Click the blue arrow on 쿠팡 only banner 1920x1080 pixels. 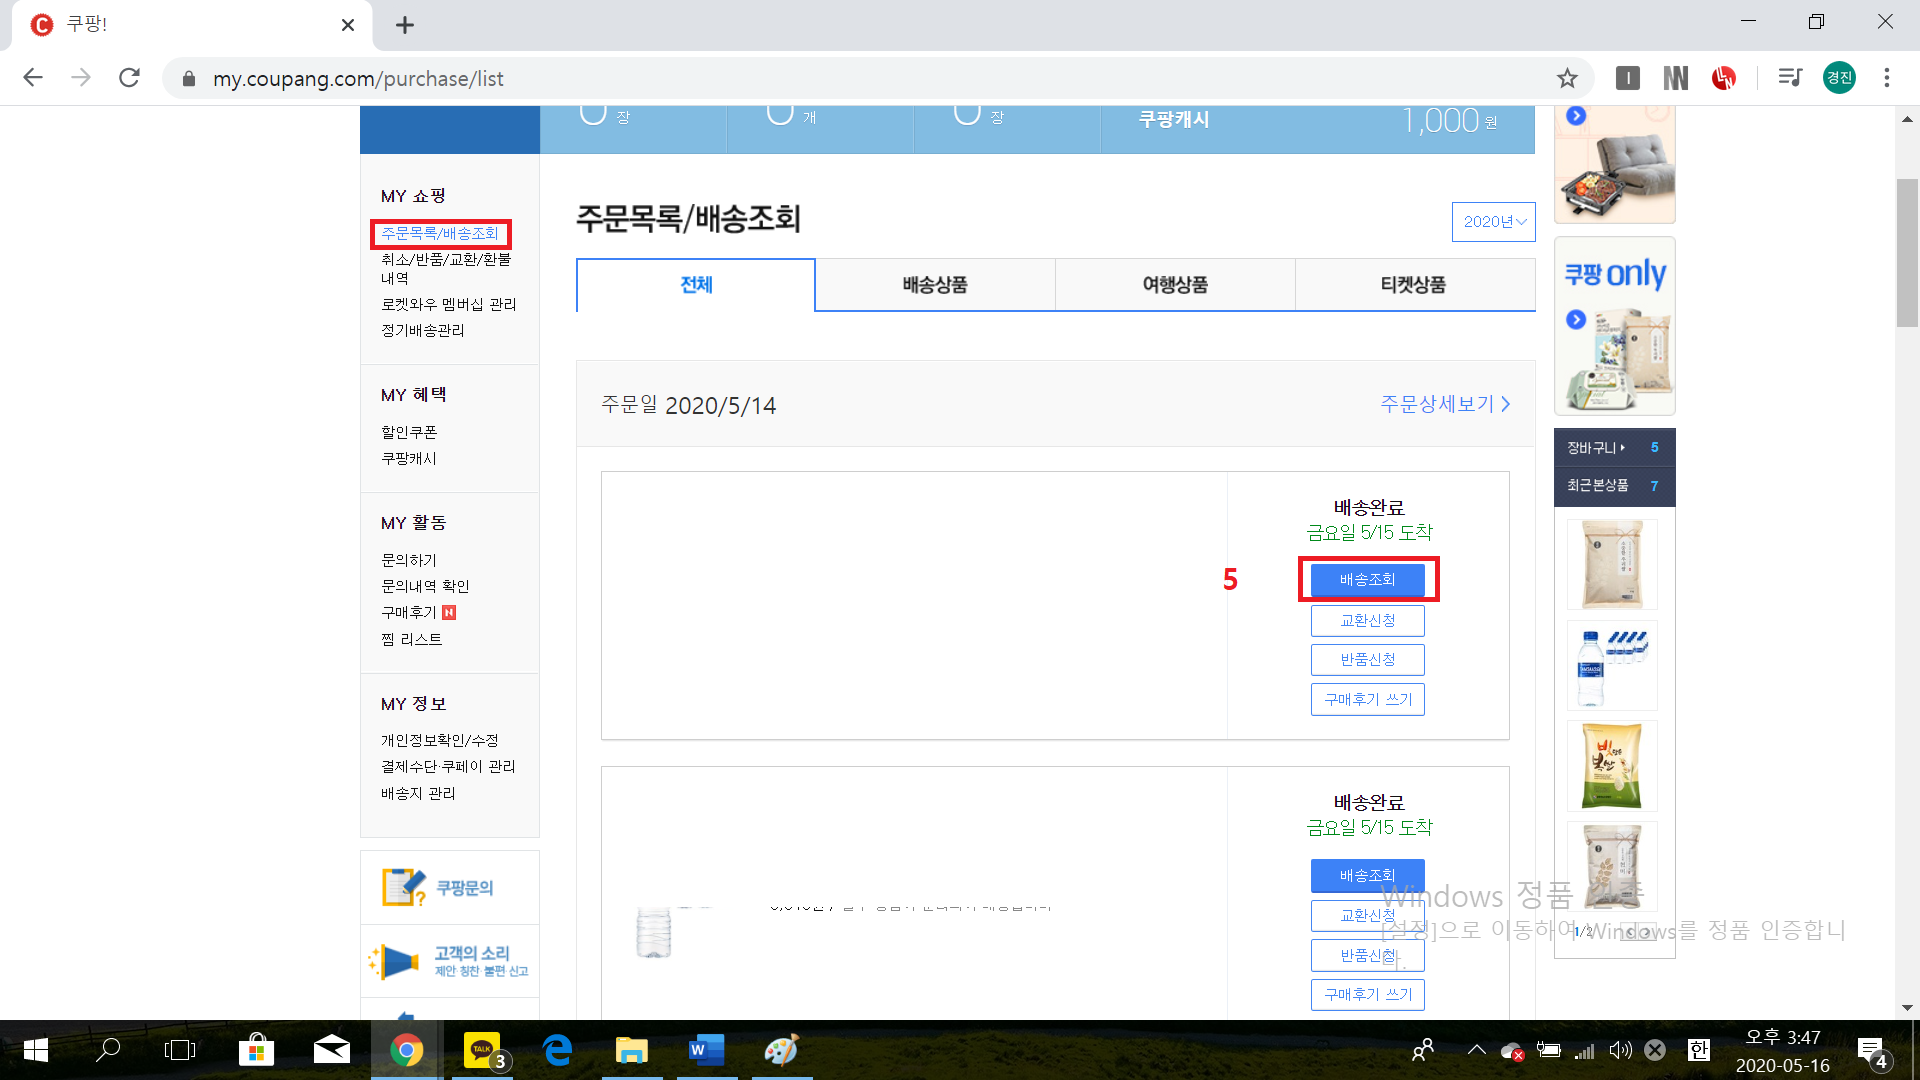tap(1576, 320)
